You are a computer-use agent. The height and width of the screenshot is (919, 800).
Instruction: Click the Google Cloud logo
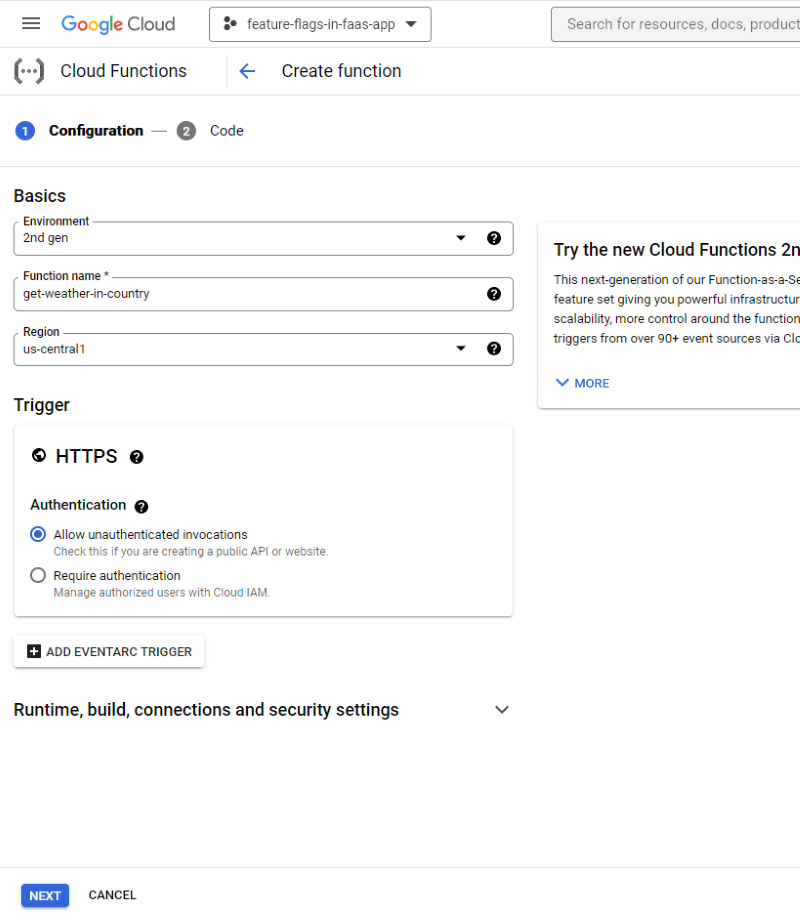(118, 23)
